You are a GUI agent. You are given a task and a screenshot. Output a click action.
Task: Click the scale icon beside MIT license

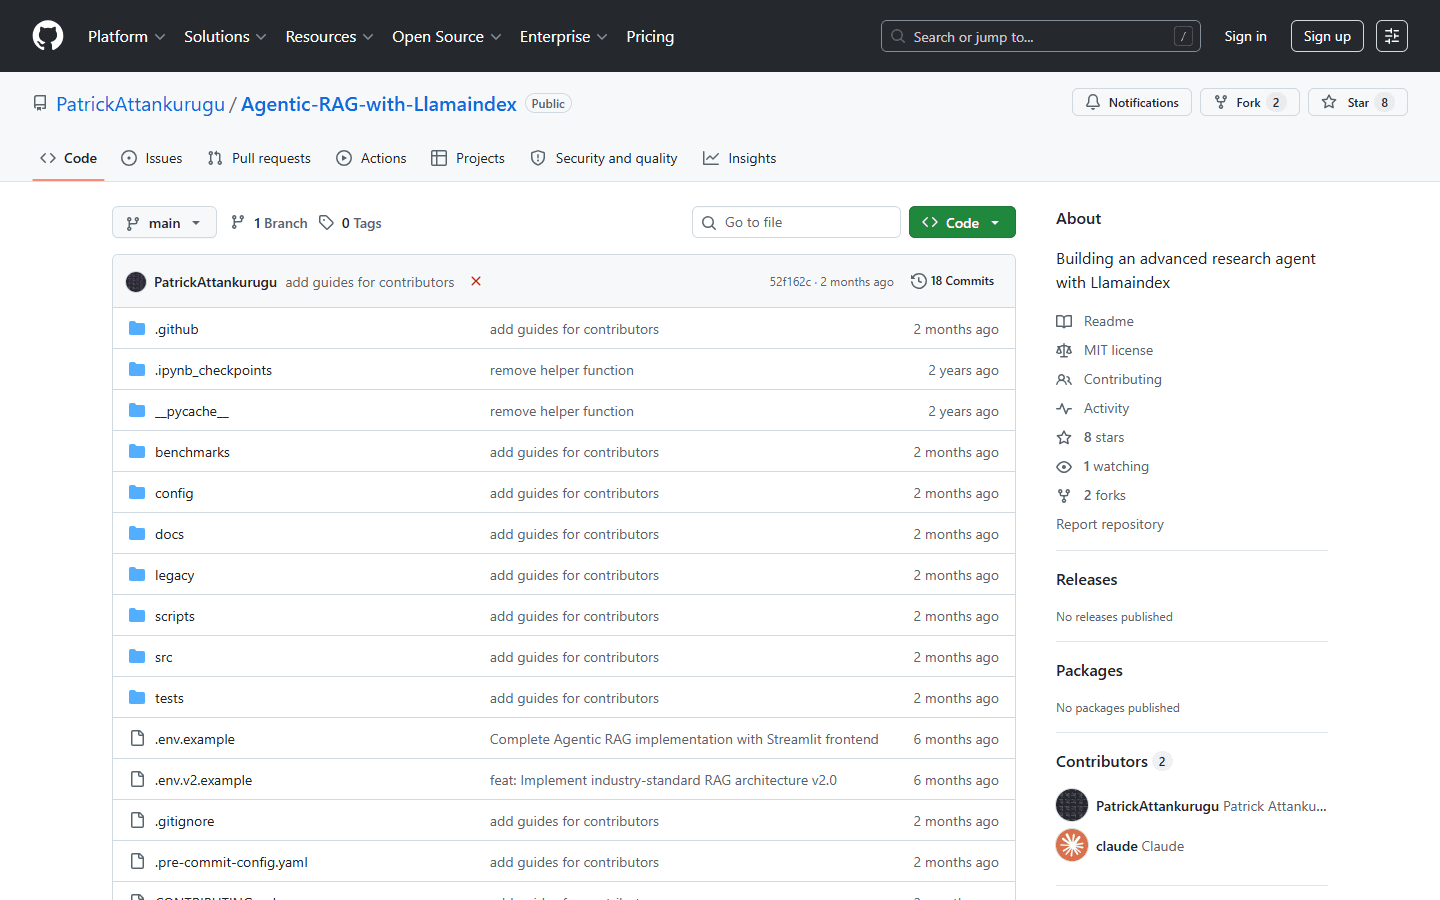click(x=1064, y=350)
